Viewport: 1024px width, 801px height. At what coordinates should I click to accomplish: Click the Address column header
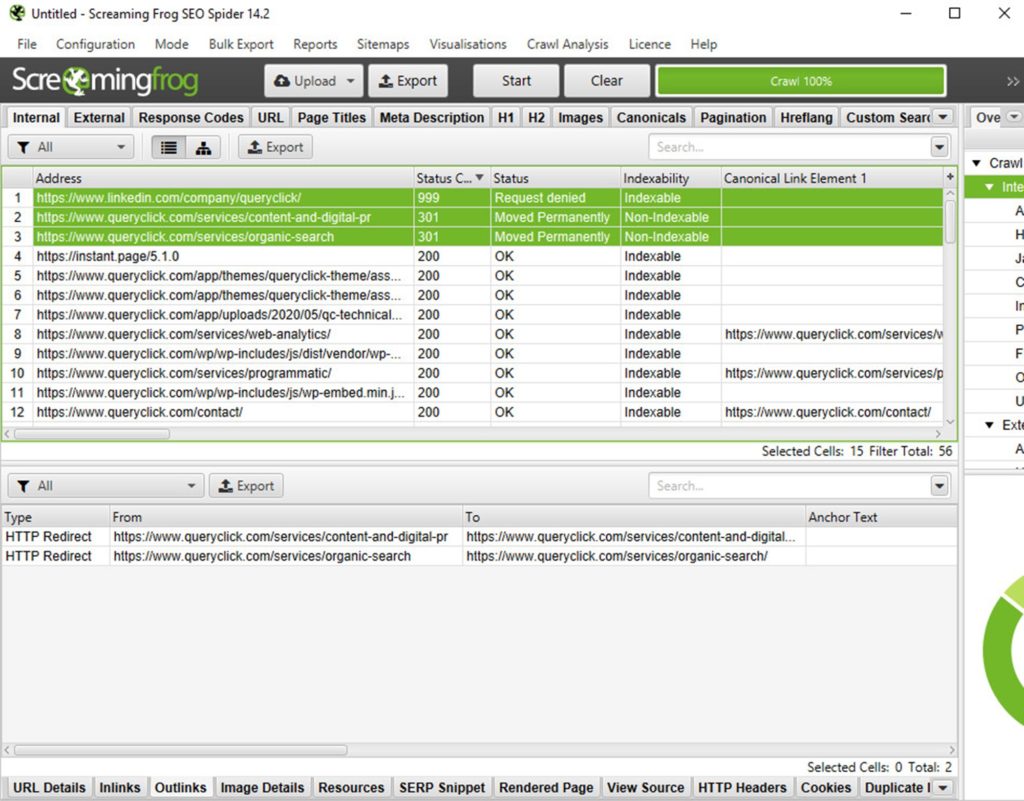223,178
